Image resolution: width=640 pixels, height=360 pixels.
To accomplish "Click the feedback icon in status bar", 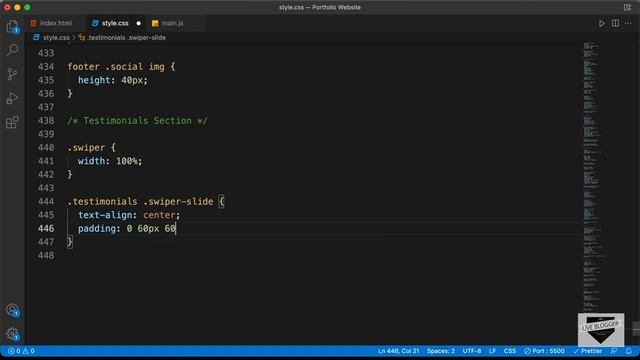I will click(x=614, y=351).
